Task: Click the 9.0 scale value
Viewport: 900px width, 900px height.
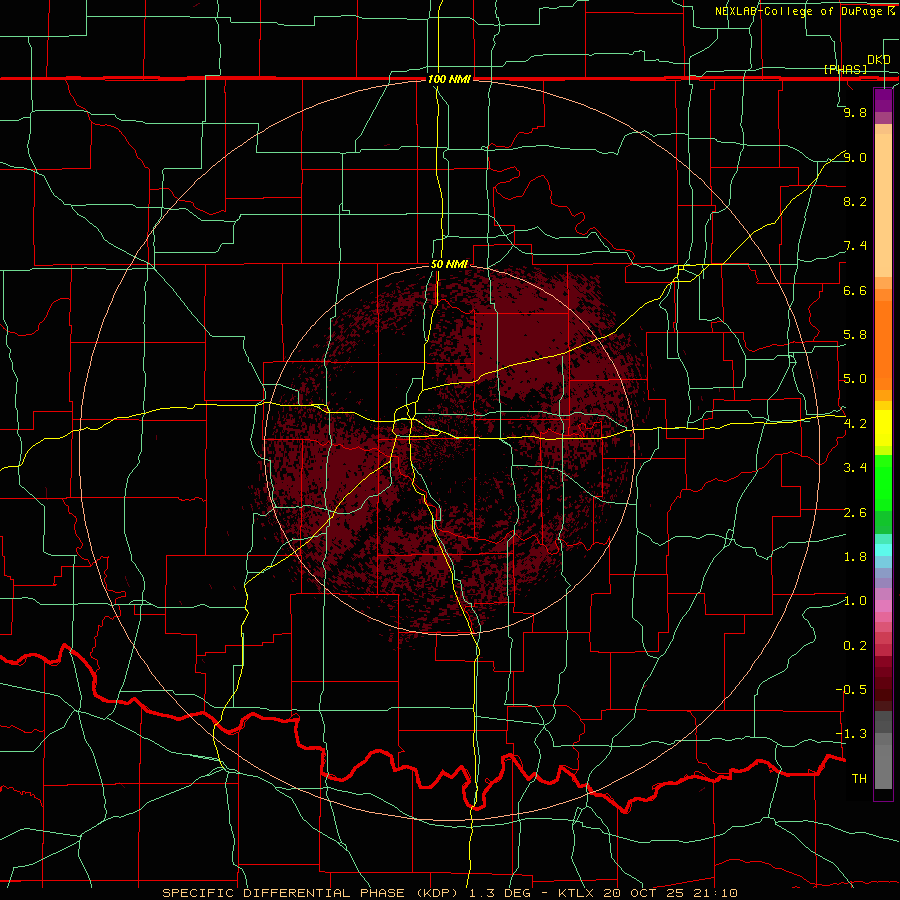Action: 855,157
